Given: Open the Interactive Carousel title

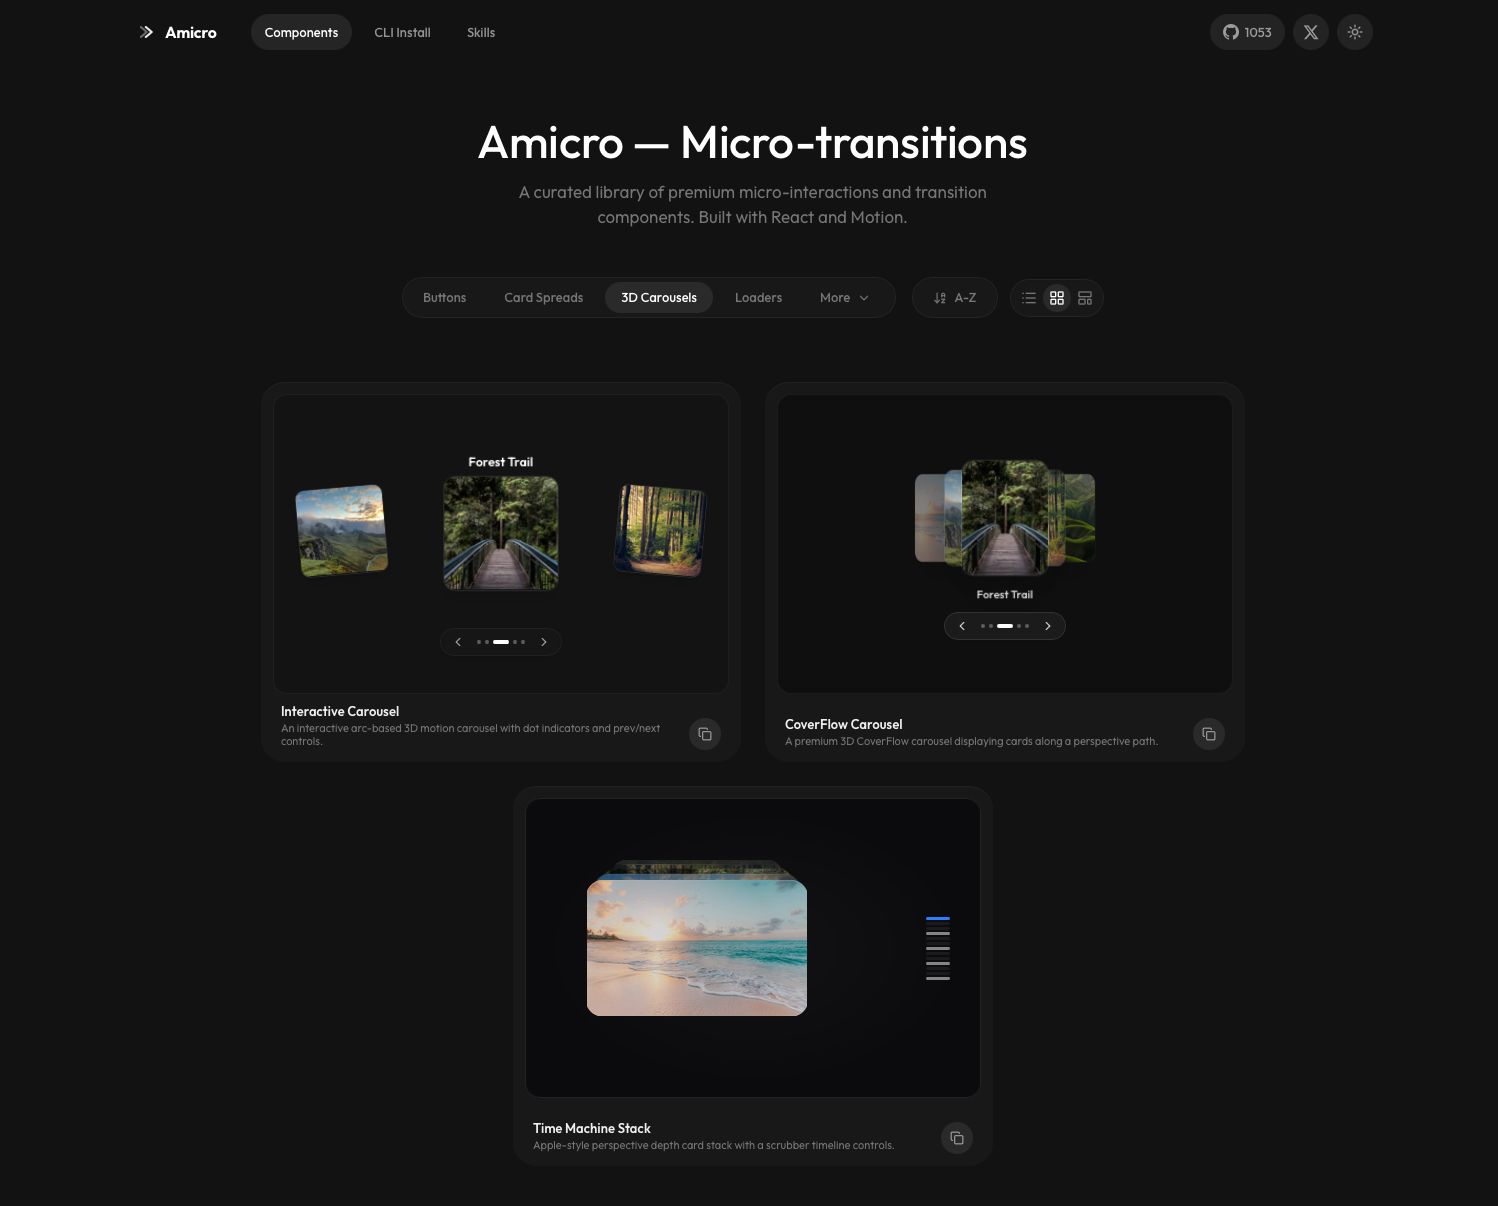Looking at the screenshot, I should click(x=340, y=712).
